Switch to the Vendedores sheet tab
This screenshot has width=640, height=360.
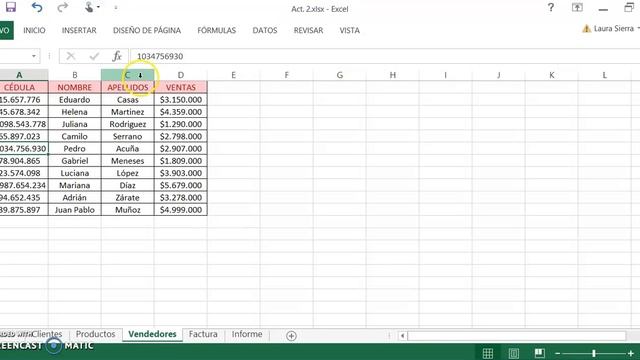click(152, 334)
